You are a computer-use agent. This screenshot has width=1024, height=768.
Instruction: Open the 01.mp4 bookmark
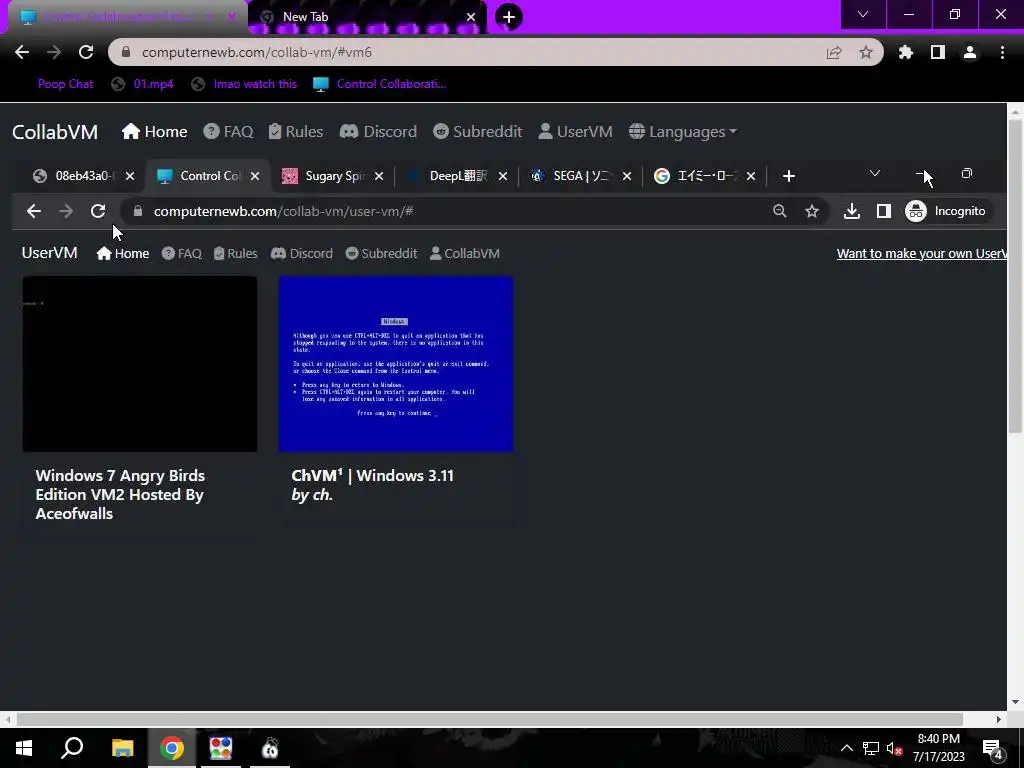tap(143, 84)
